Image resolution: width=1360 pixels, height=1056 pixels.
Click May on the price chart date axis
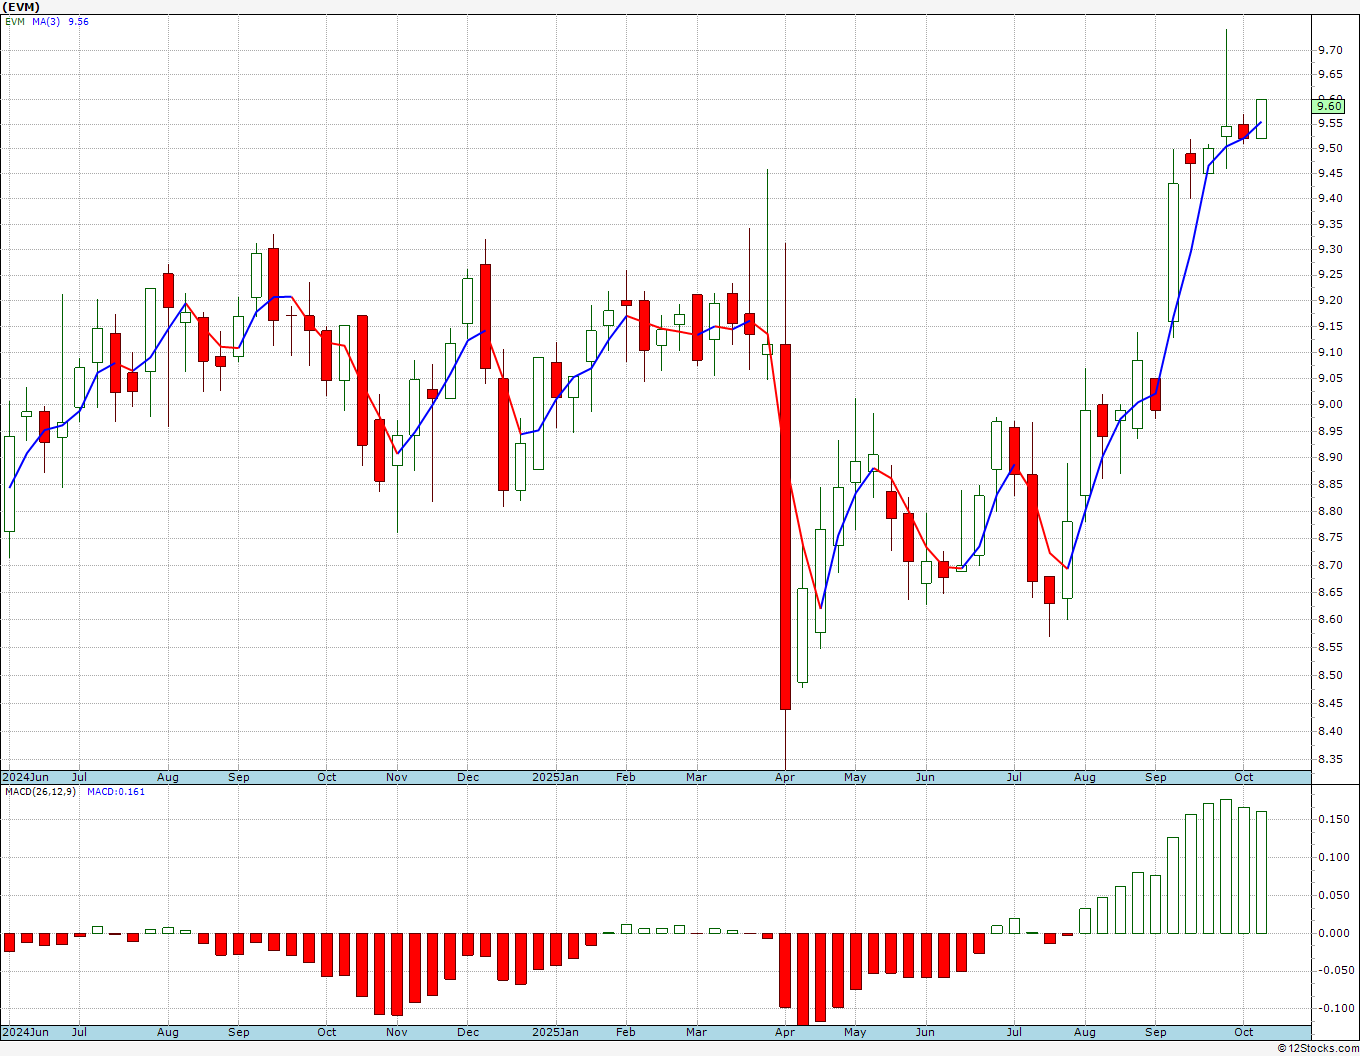(x=855, y=777)
